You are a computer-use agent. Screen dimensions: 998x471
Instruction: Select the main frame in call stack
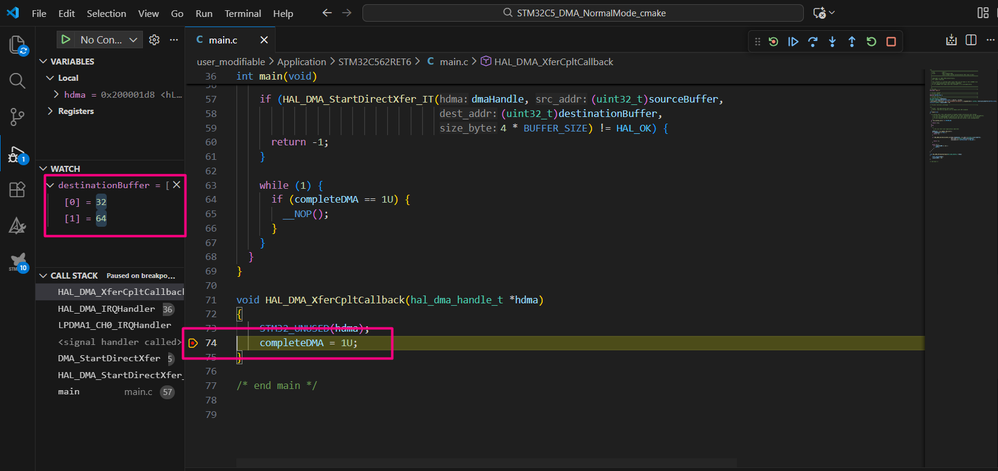[110, 391]
